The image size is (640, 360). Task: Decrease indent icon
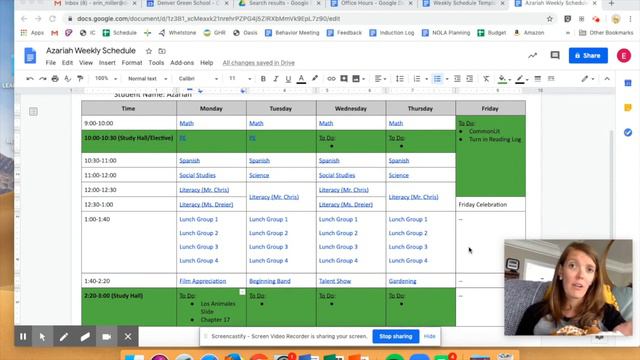[457, 79]
